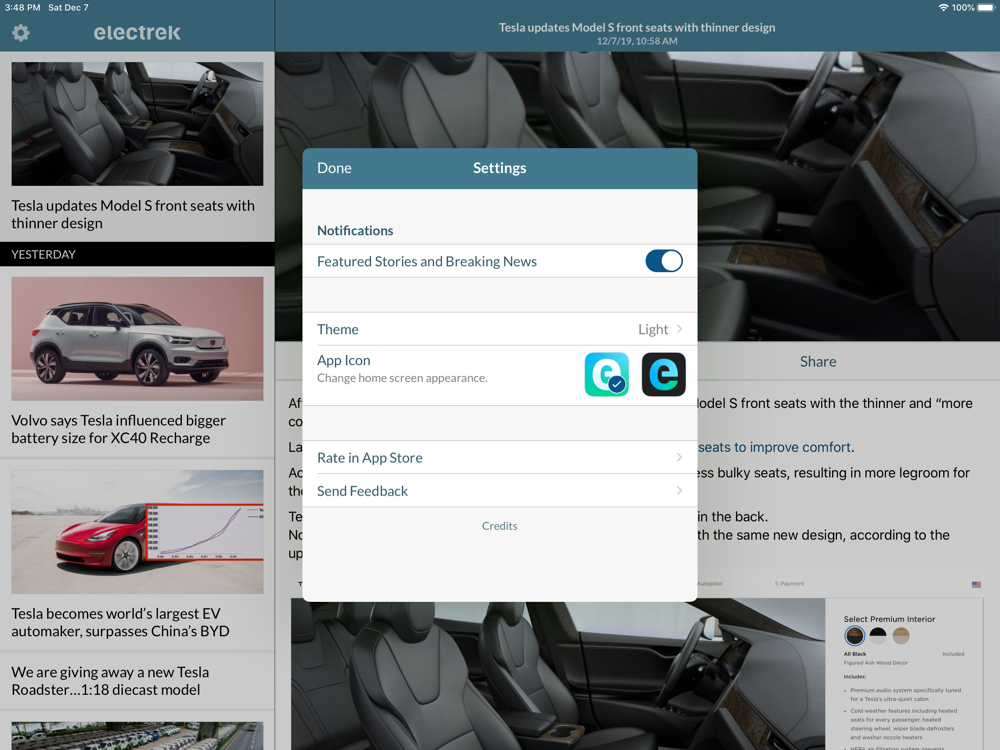Open the Tesla Model S seats article thumbnail
1000x750 pixels.
click(x=137, y=124)
